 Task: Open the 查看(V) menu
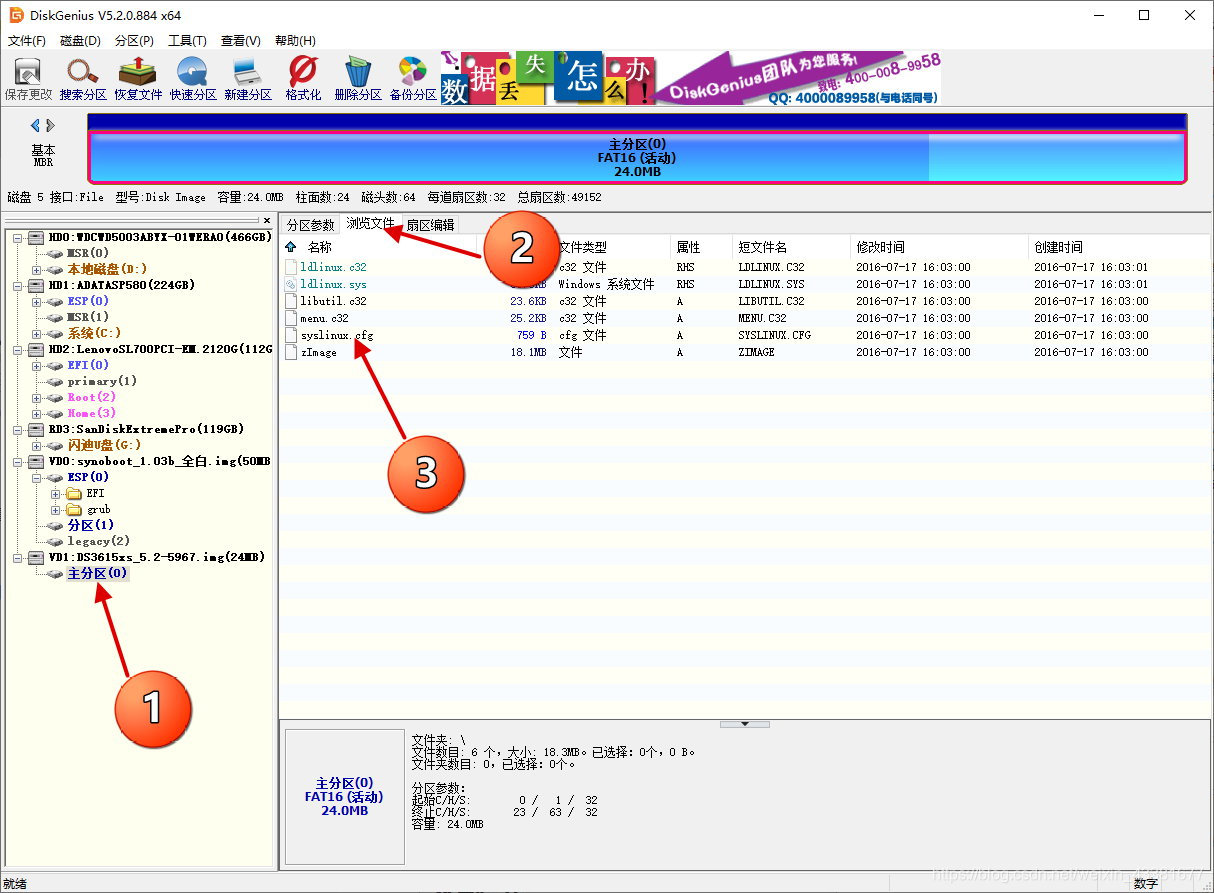pos(241,41)
